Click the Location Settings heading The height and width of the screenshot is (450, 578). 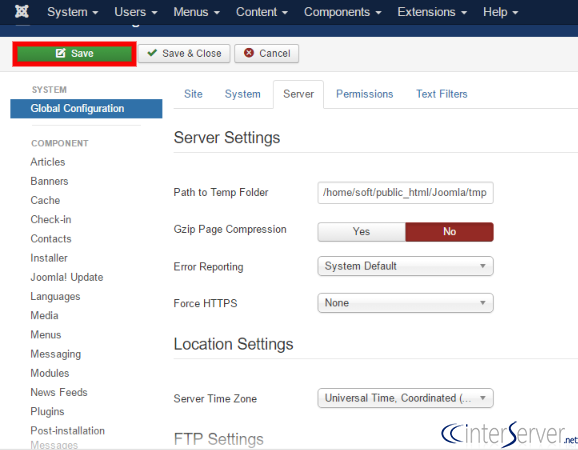[233, 344]
